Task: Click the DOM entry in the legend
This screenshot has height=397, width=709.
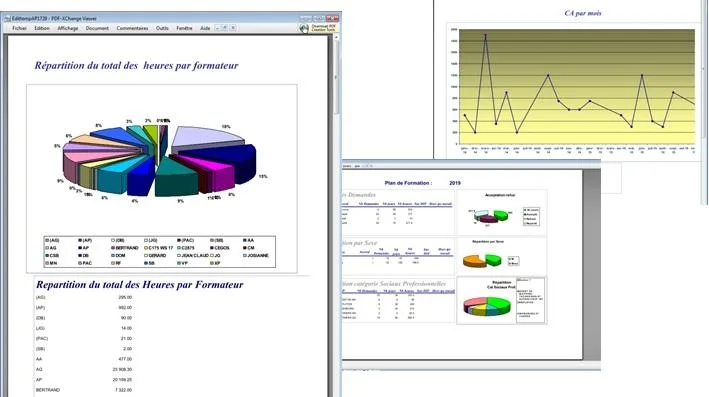Action: click(x=118, y=255)
